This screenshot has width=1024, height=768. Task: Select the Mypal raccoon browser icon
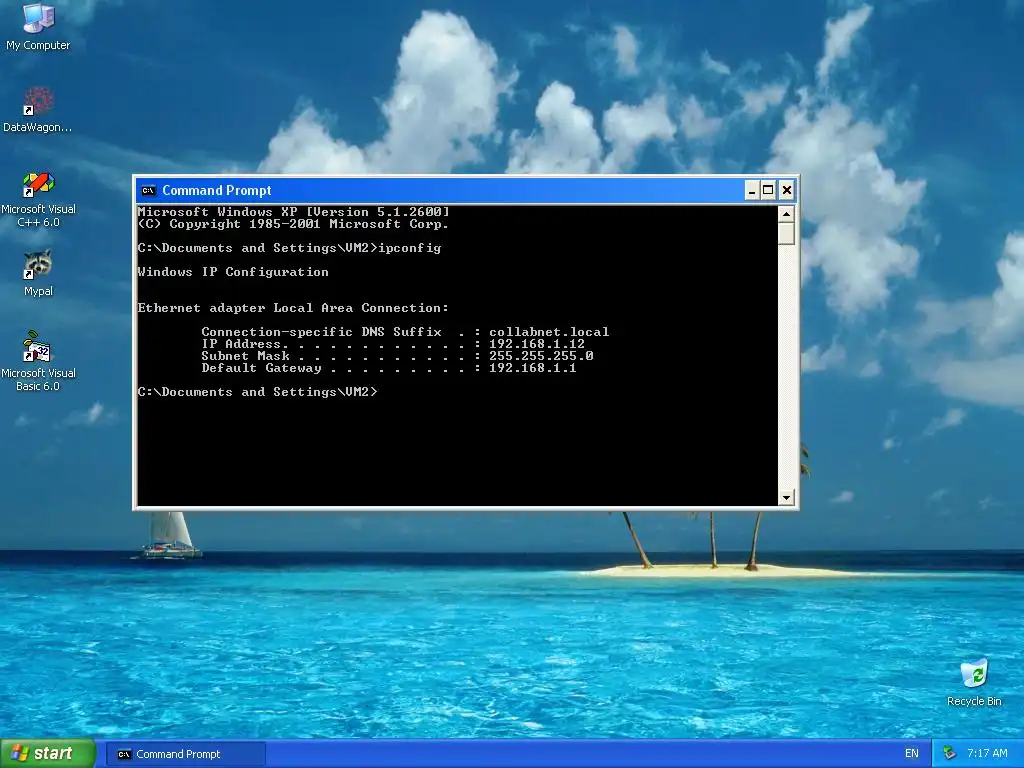coord(38,273)
